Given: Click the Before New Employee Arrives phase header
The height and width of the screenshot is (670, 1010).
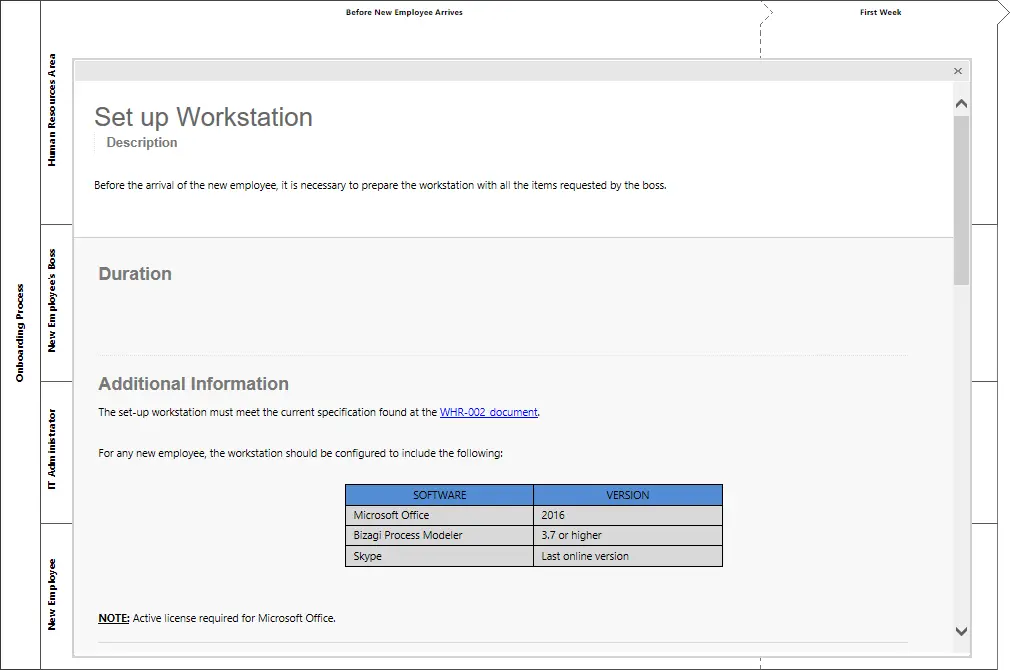Looking at the screenshot, I should tap(404, 12).
